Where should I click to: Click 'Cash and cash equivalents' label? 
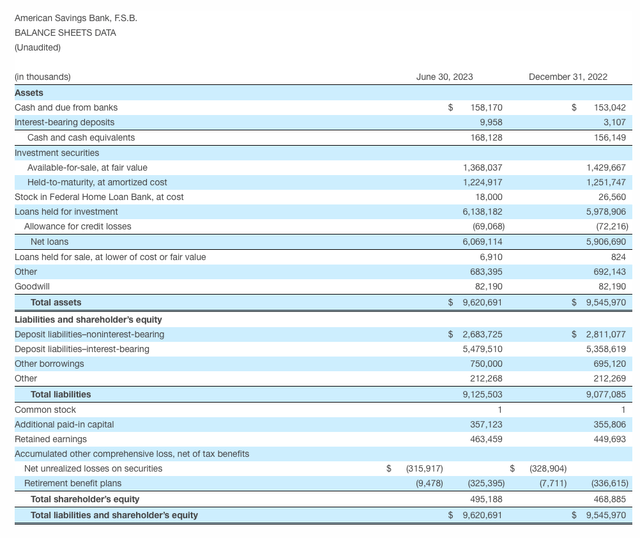tap(81, 138)
